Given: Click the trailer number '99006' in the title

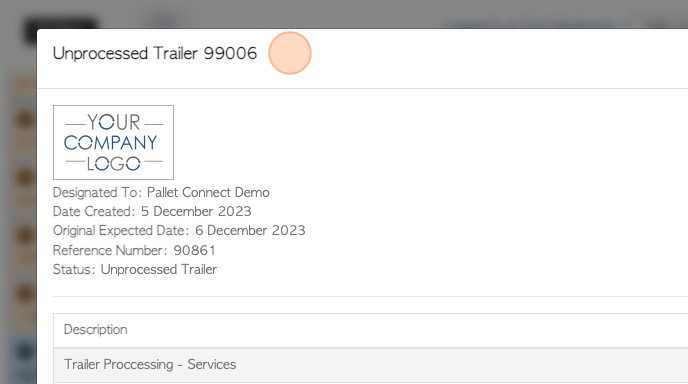Looking at the screenshot, I should tap(230, 53).
